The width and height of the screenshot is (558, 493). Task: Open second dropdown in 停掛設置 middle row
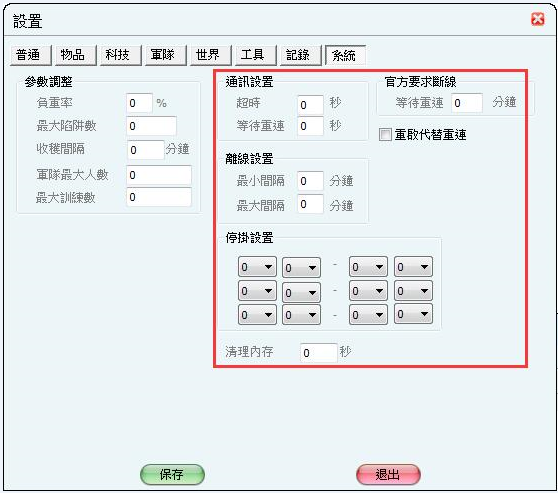click(x=301, y=292)
